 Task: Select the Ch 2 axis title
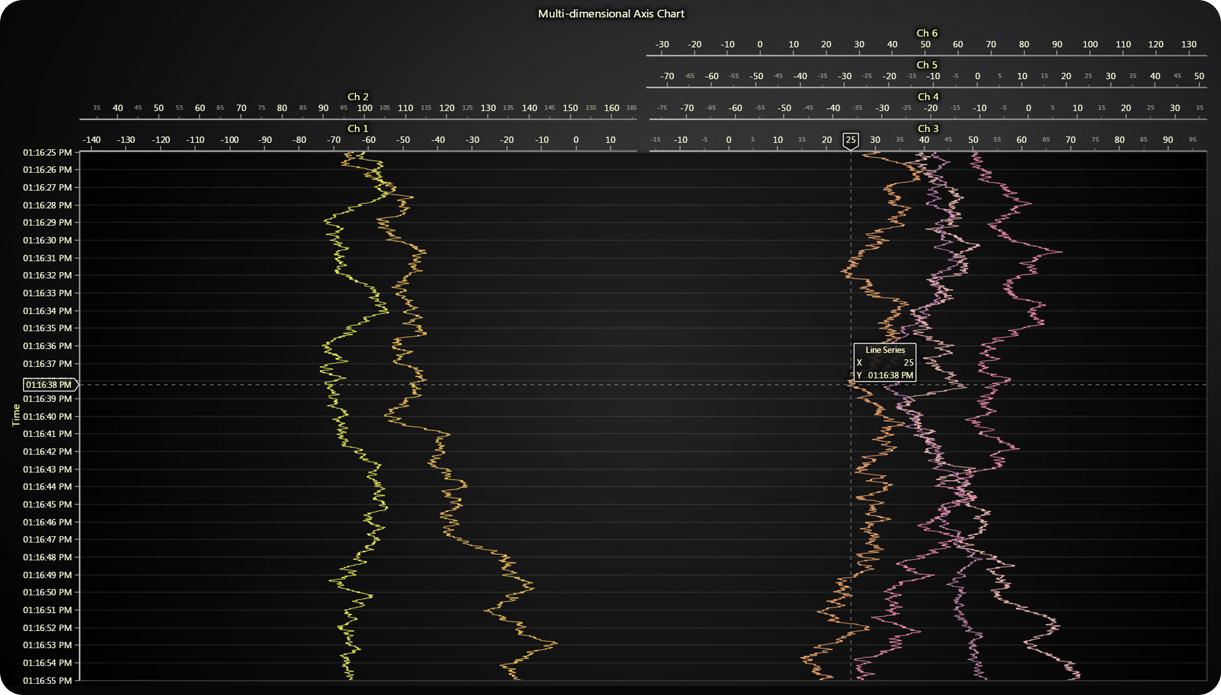[358, 96]
